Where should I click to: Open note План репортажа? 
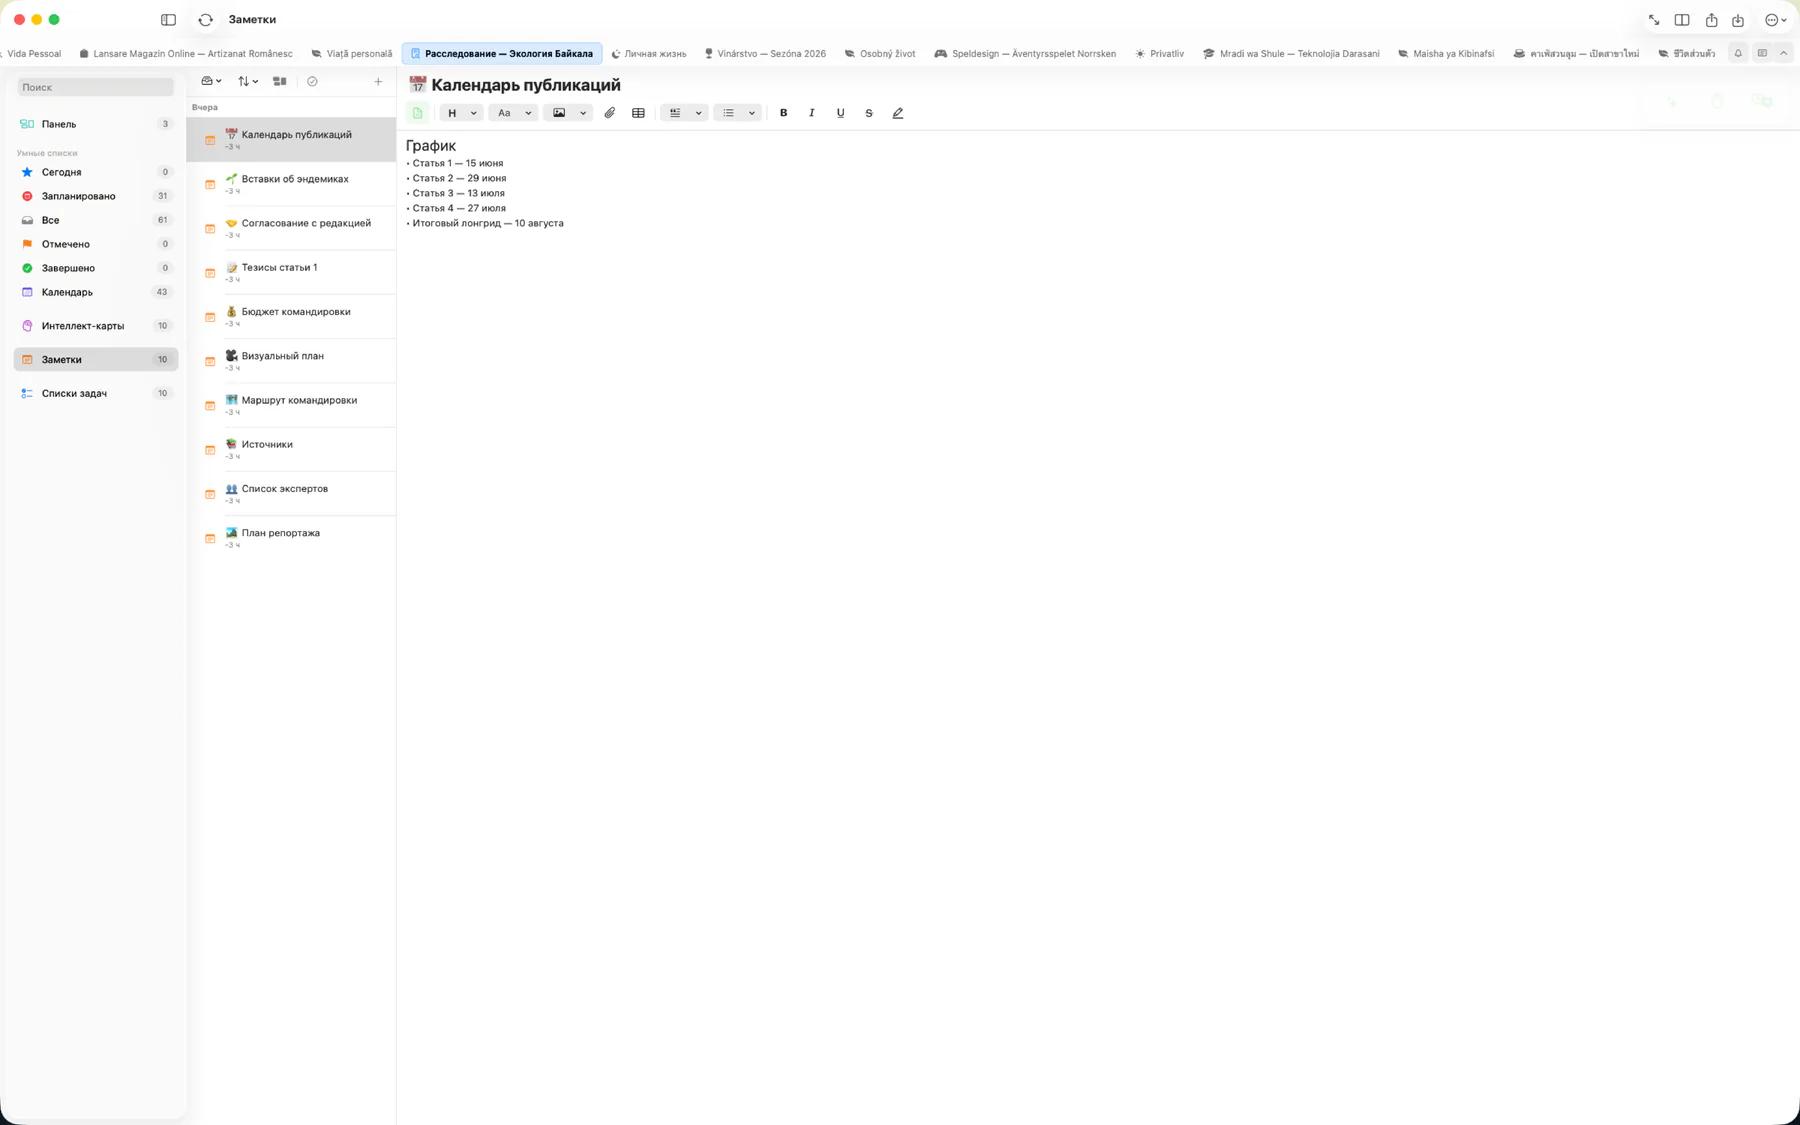[x=291, y=538]
